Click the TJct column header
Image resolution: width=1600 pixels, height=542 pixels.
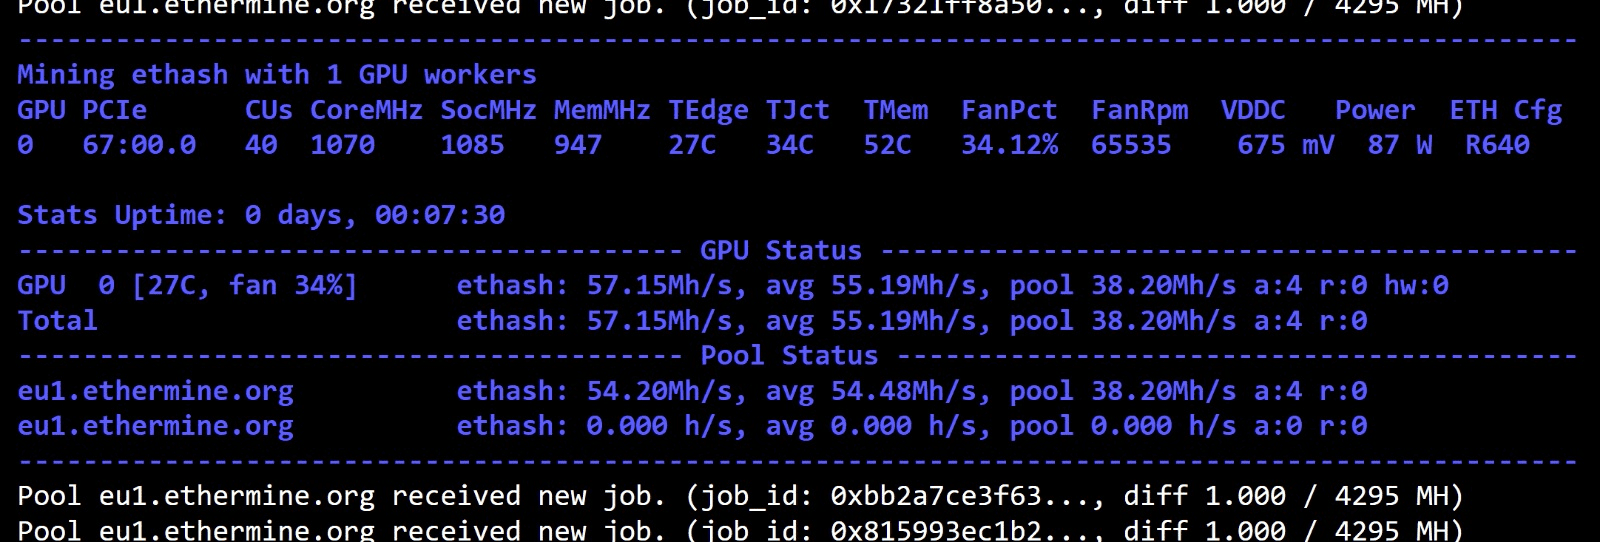[x=798, y=110]
